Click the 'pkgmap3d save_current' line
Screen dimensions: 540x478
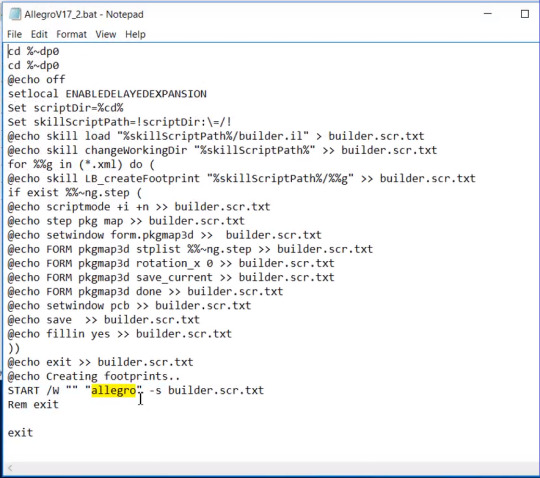coord(171,277)
